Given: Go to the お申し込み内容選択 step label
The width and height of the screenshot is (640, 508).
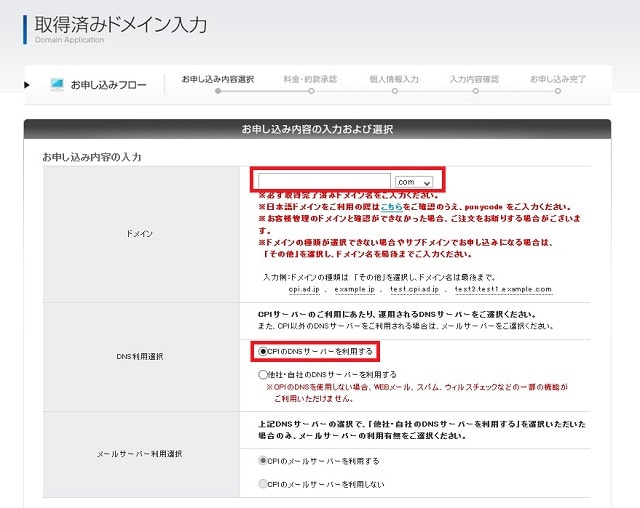Looking at the screenshot, I should click(x=217, y=78).
